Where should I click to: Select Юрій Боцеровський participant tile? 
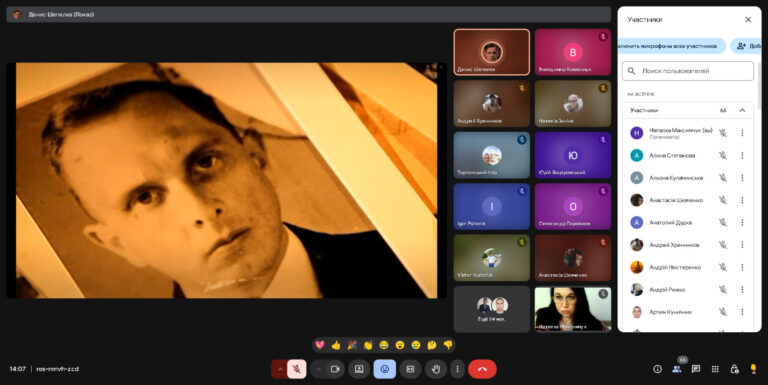(x=573, y=155)
